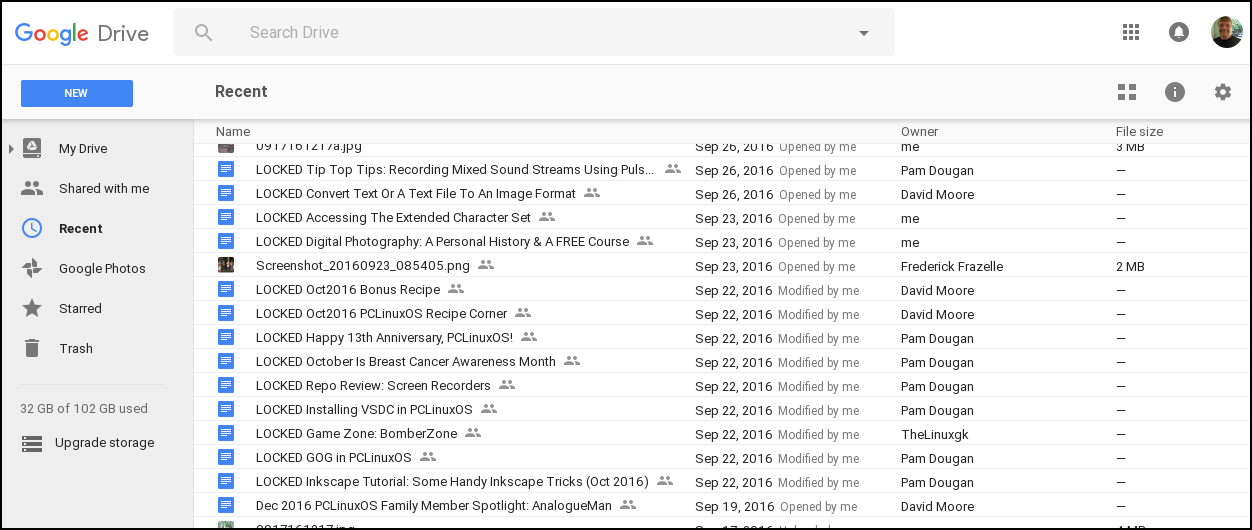Select the Digital Photography document icon

point(226,242)
